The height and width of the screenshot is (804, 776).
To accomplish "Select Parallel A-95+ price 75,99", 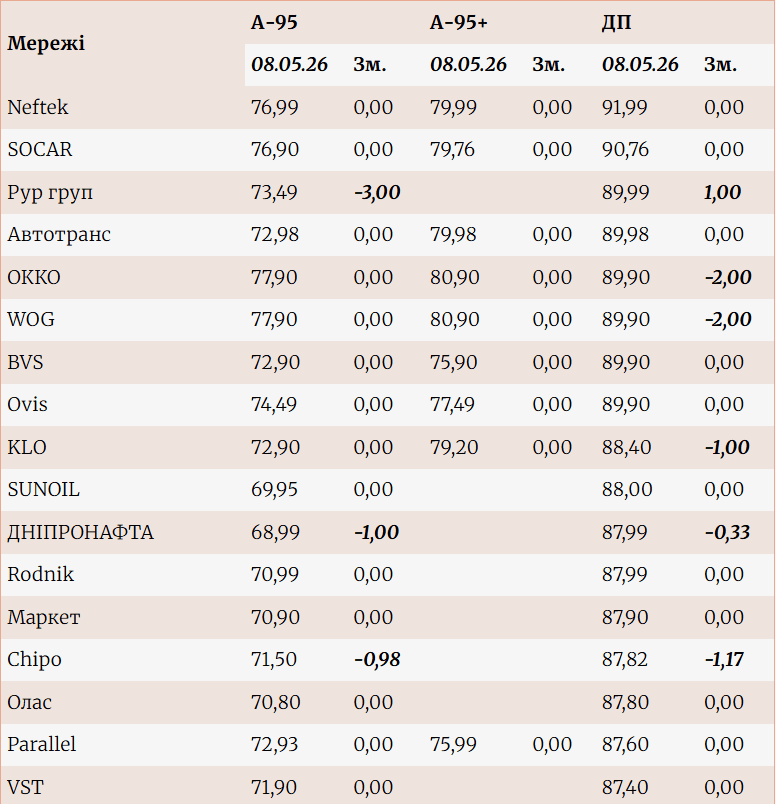I will click(453, 745).
